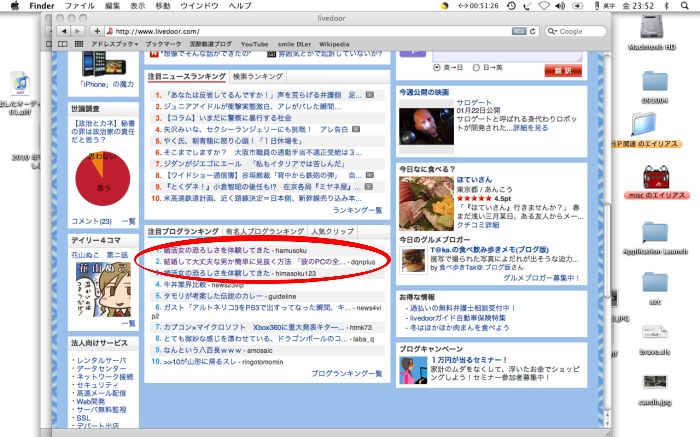Open the ウインドウ menu
700x437 pixels.
point(199,6)
